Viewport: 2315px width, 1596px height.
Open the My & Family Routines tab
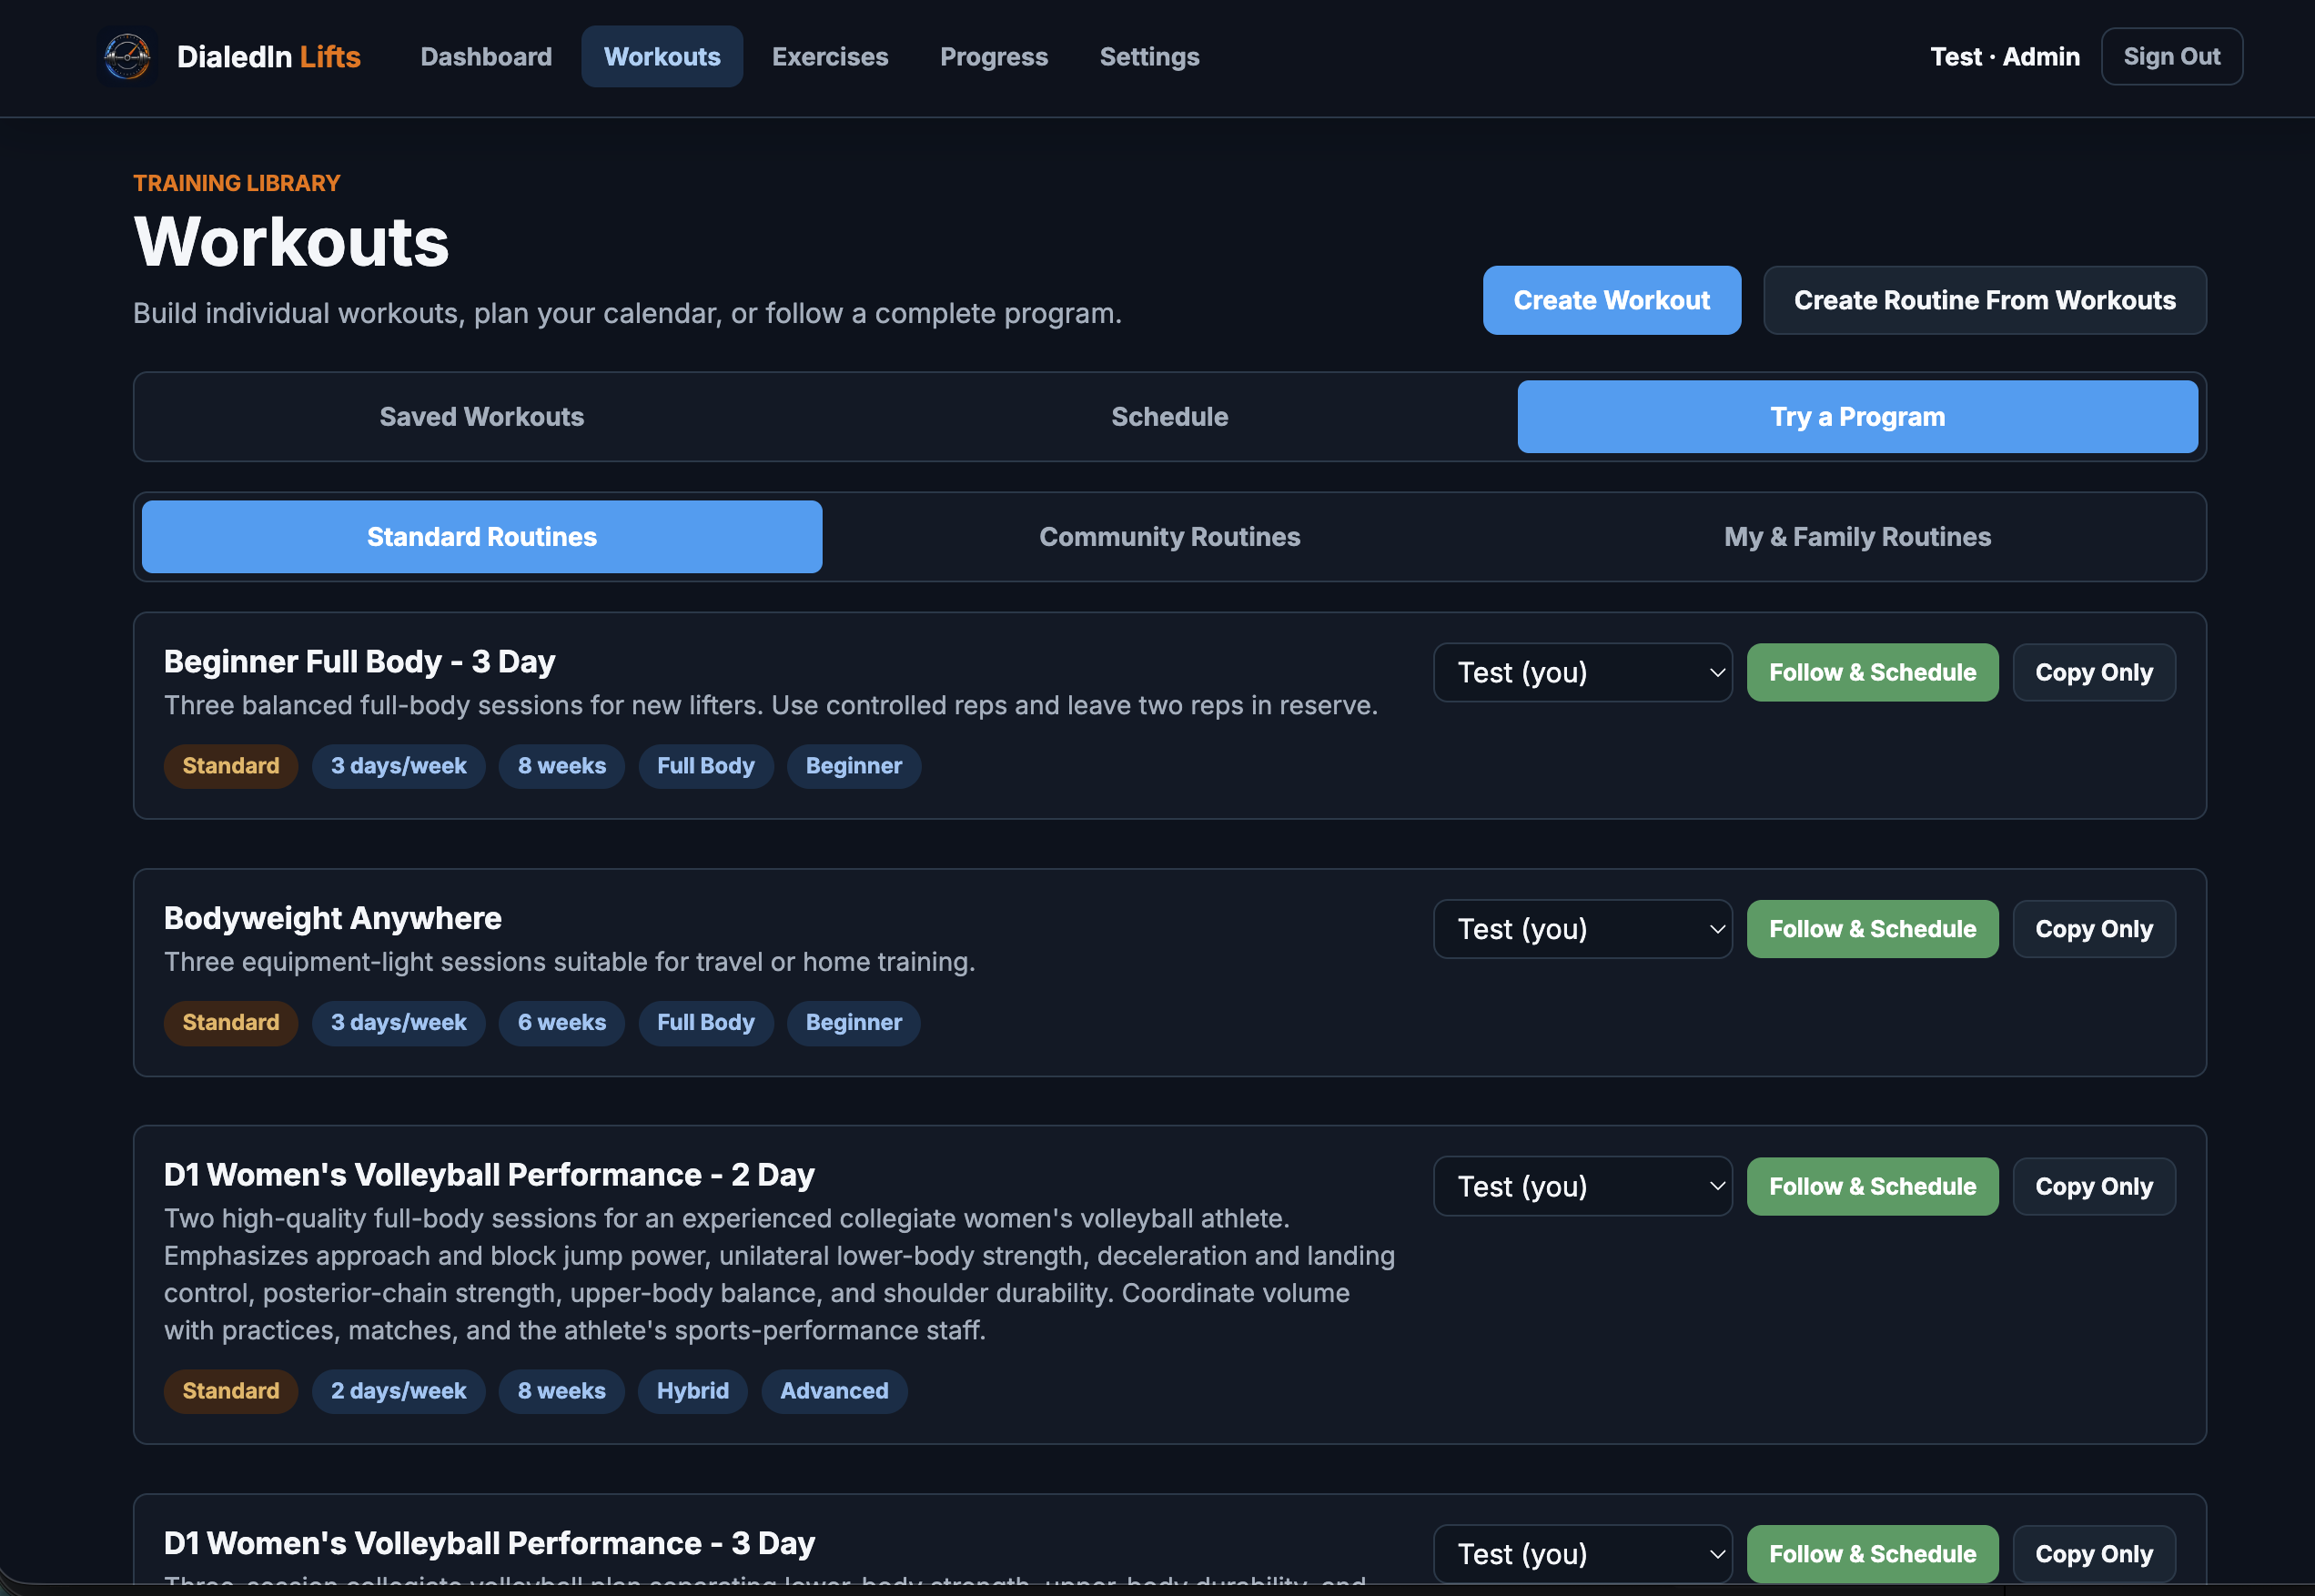click(1857, 537)
